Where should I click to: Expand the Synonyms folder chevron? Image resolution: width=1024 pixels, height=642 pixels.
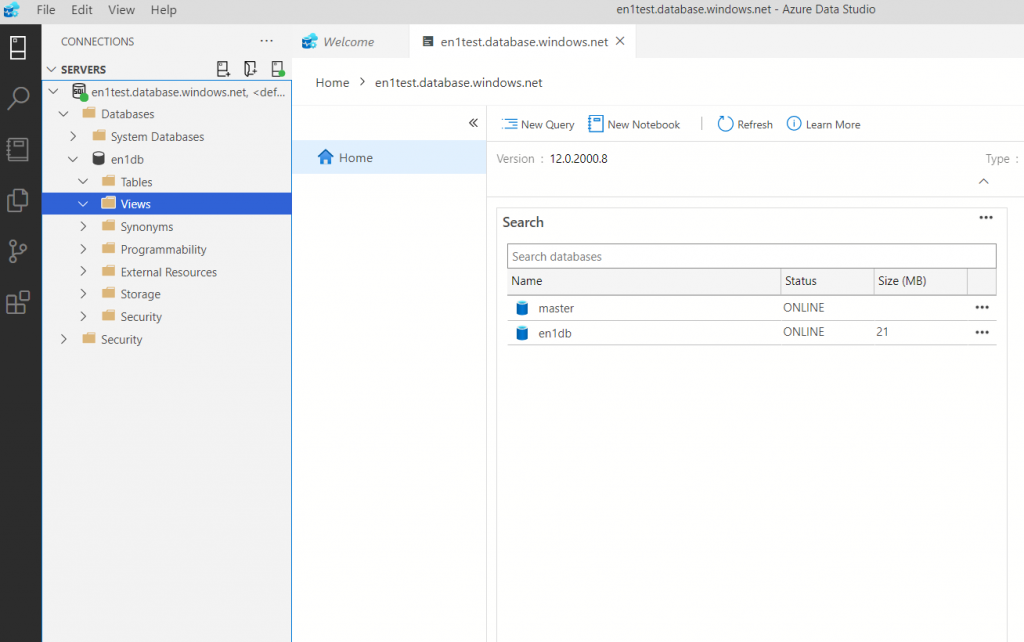tap(83, 227)
